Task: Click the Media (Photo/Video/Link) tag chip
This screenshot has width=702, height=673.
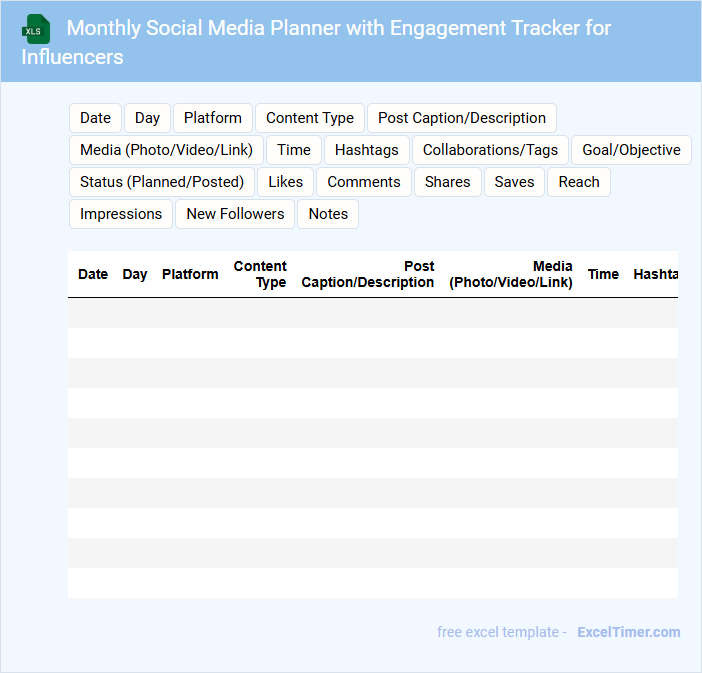Action: click(x=166, y=150)
